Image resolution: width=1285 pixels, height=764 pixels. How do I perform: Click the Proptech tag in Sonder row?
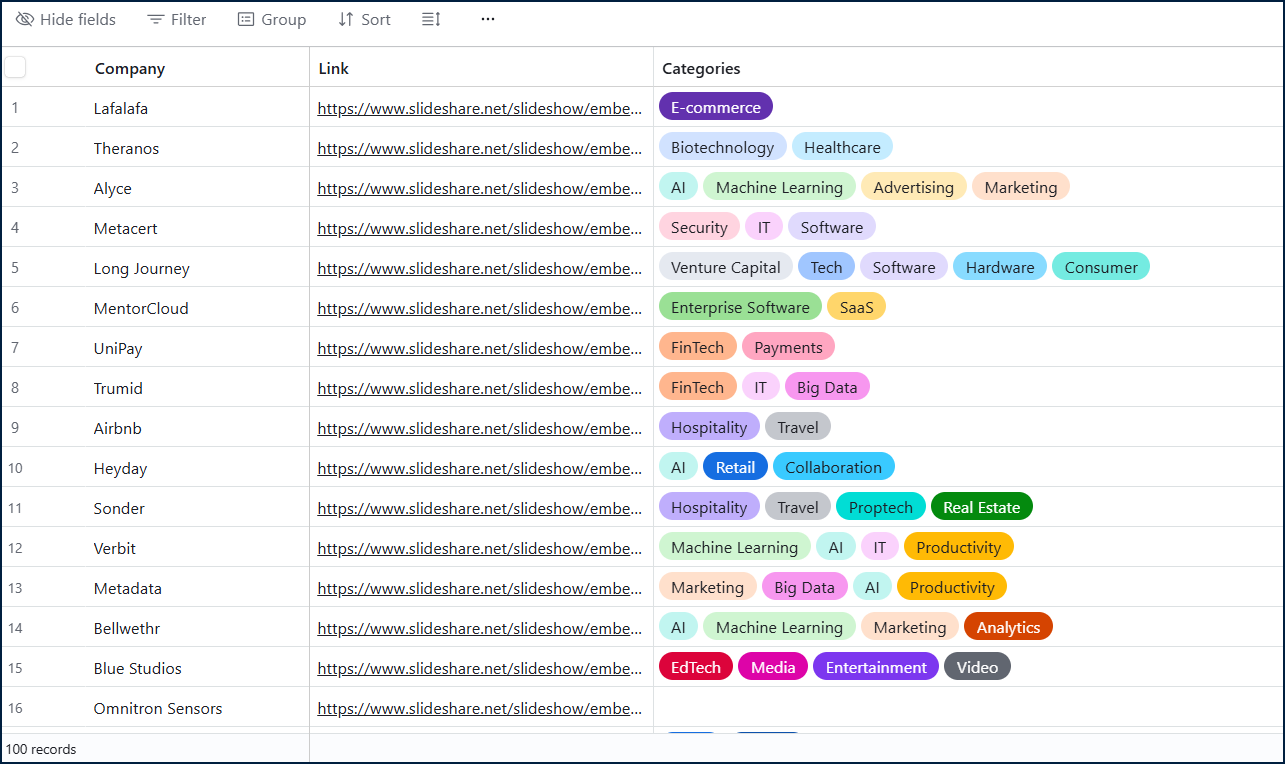pos(881,507)
